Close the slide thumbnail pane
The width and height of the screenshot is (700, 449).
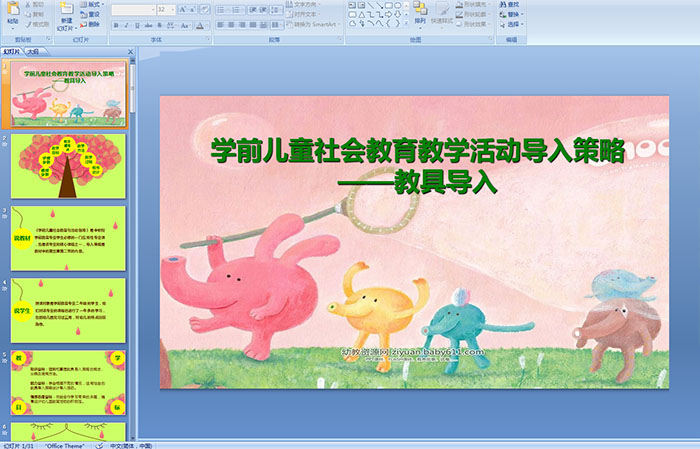coord(131,52)
